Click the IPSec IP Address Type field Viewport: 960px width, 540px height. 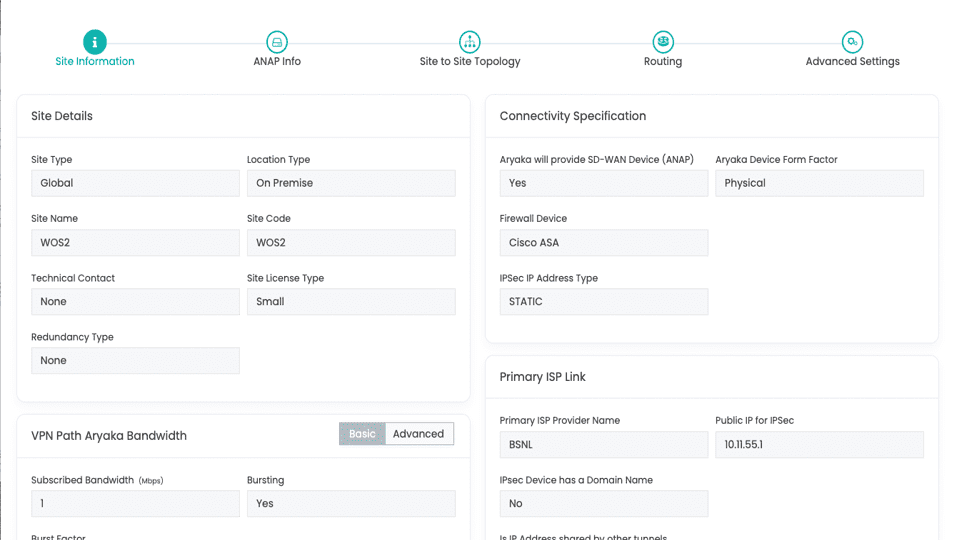[x=604, y=301]
